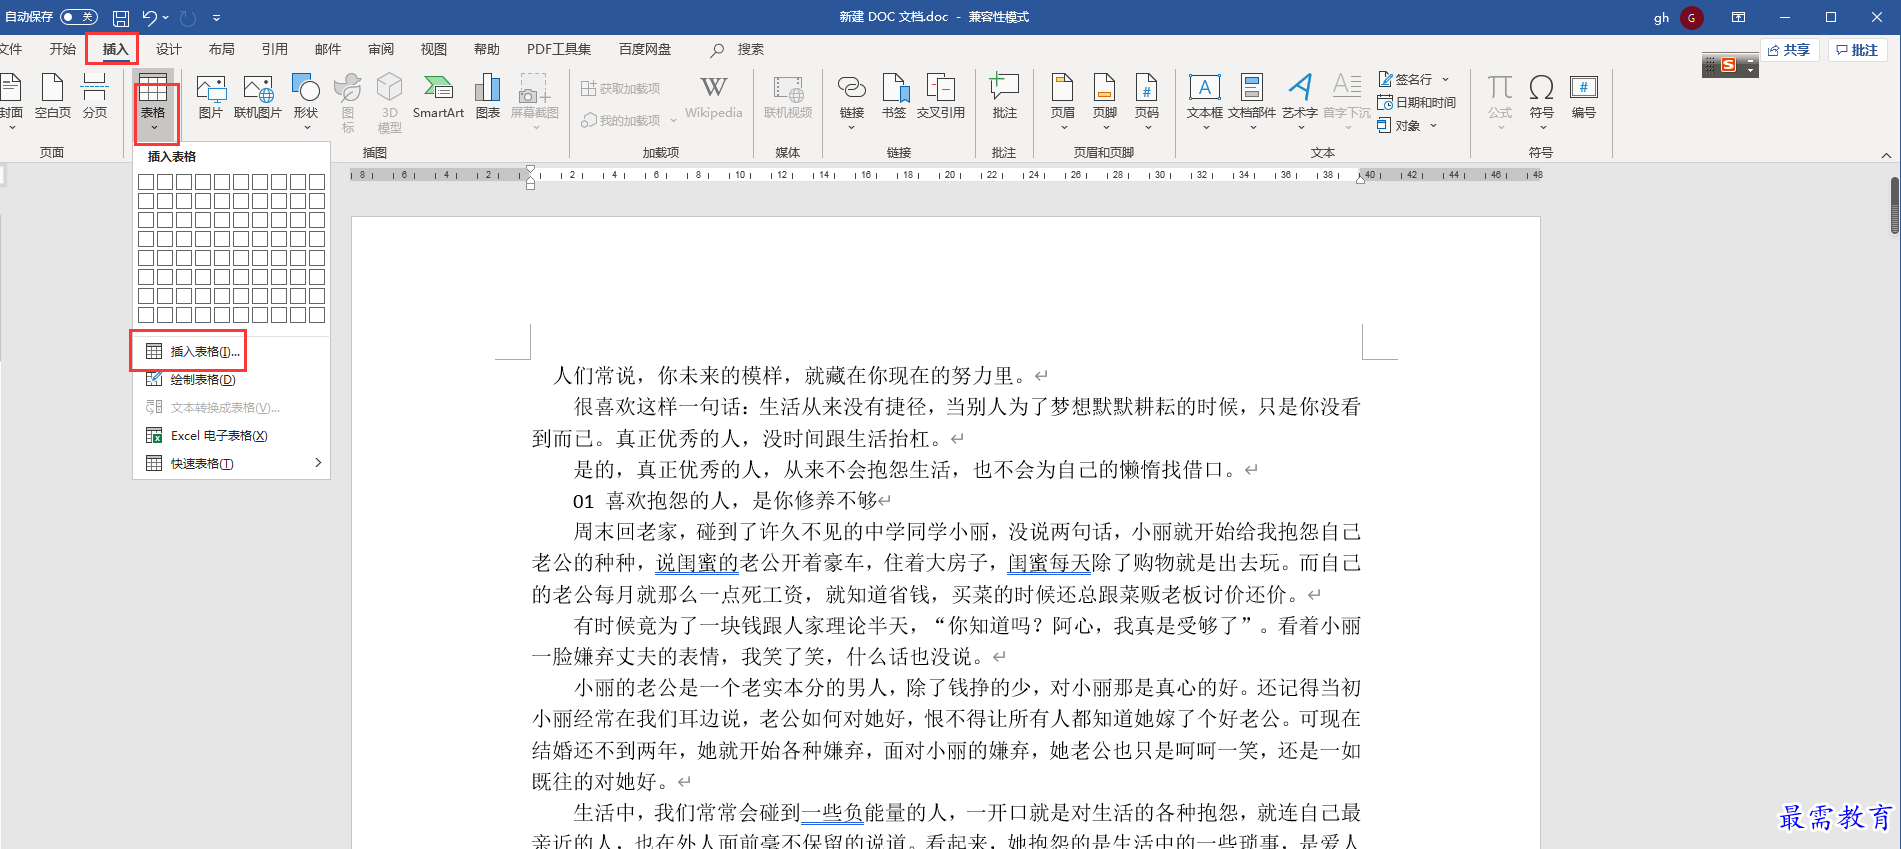Open the 页眉 header dropdown
The height and width of the screenshot is (849, 1901).
1063,102
